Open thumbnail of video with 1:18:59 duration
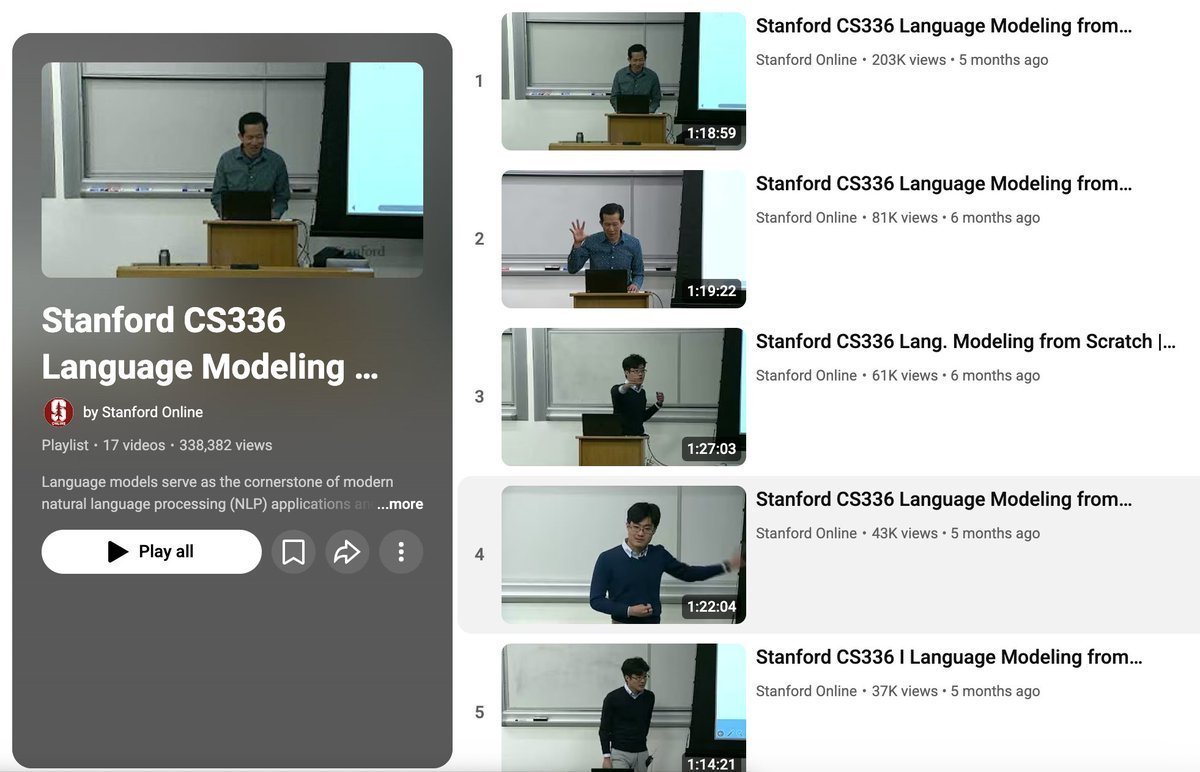 tap(623, 81)
